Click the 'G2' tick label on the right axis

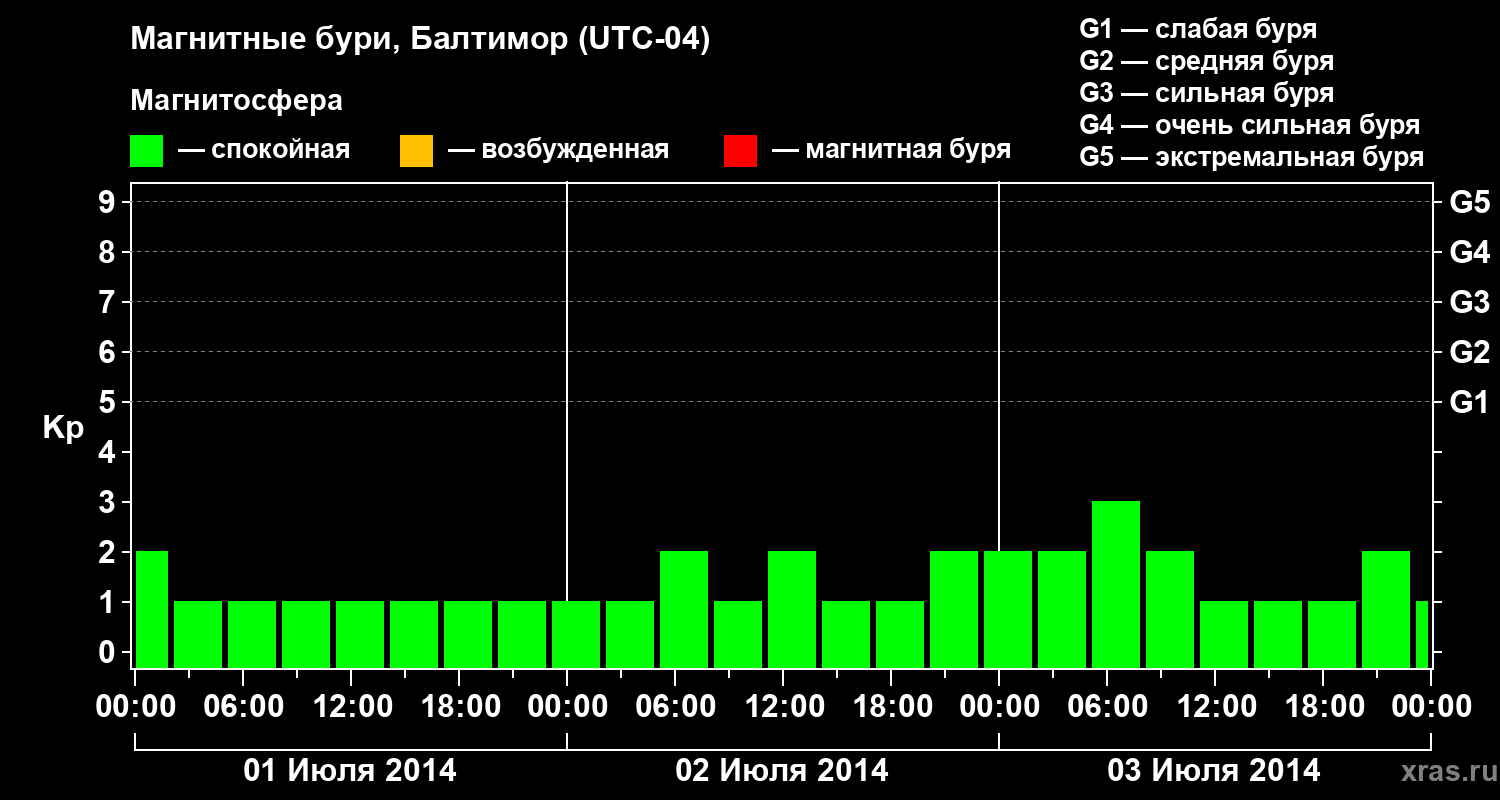(x=1469, y=353)
